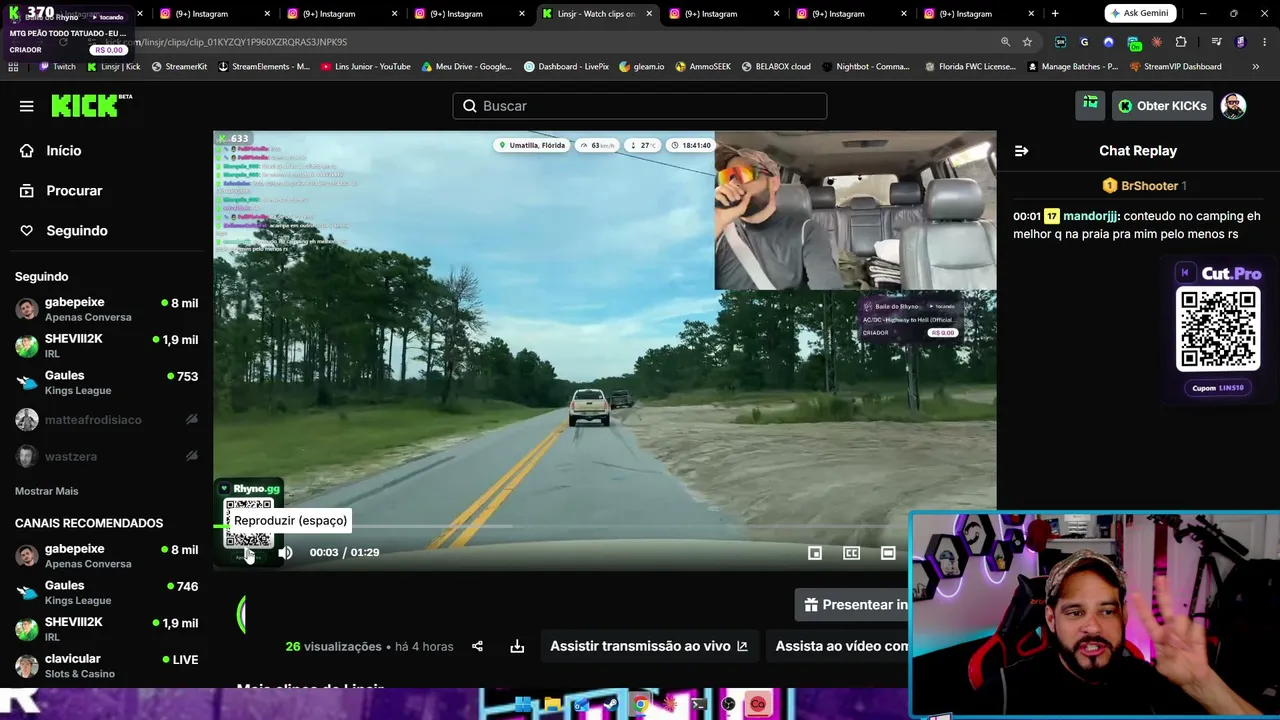Show more bookmarks with the chevron
Viewport: 1280px width, 720px height.
click(x=1256, y=67)
